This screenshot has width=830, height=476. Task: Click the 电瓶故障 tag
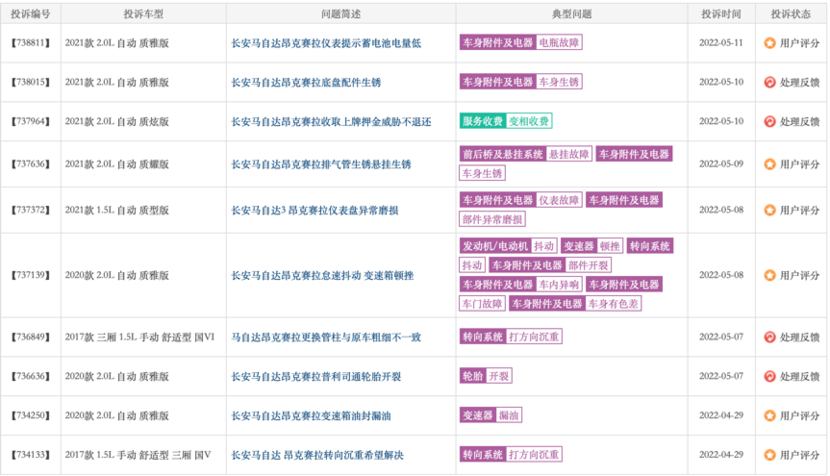(559, 42)
